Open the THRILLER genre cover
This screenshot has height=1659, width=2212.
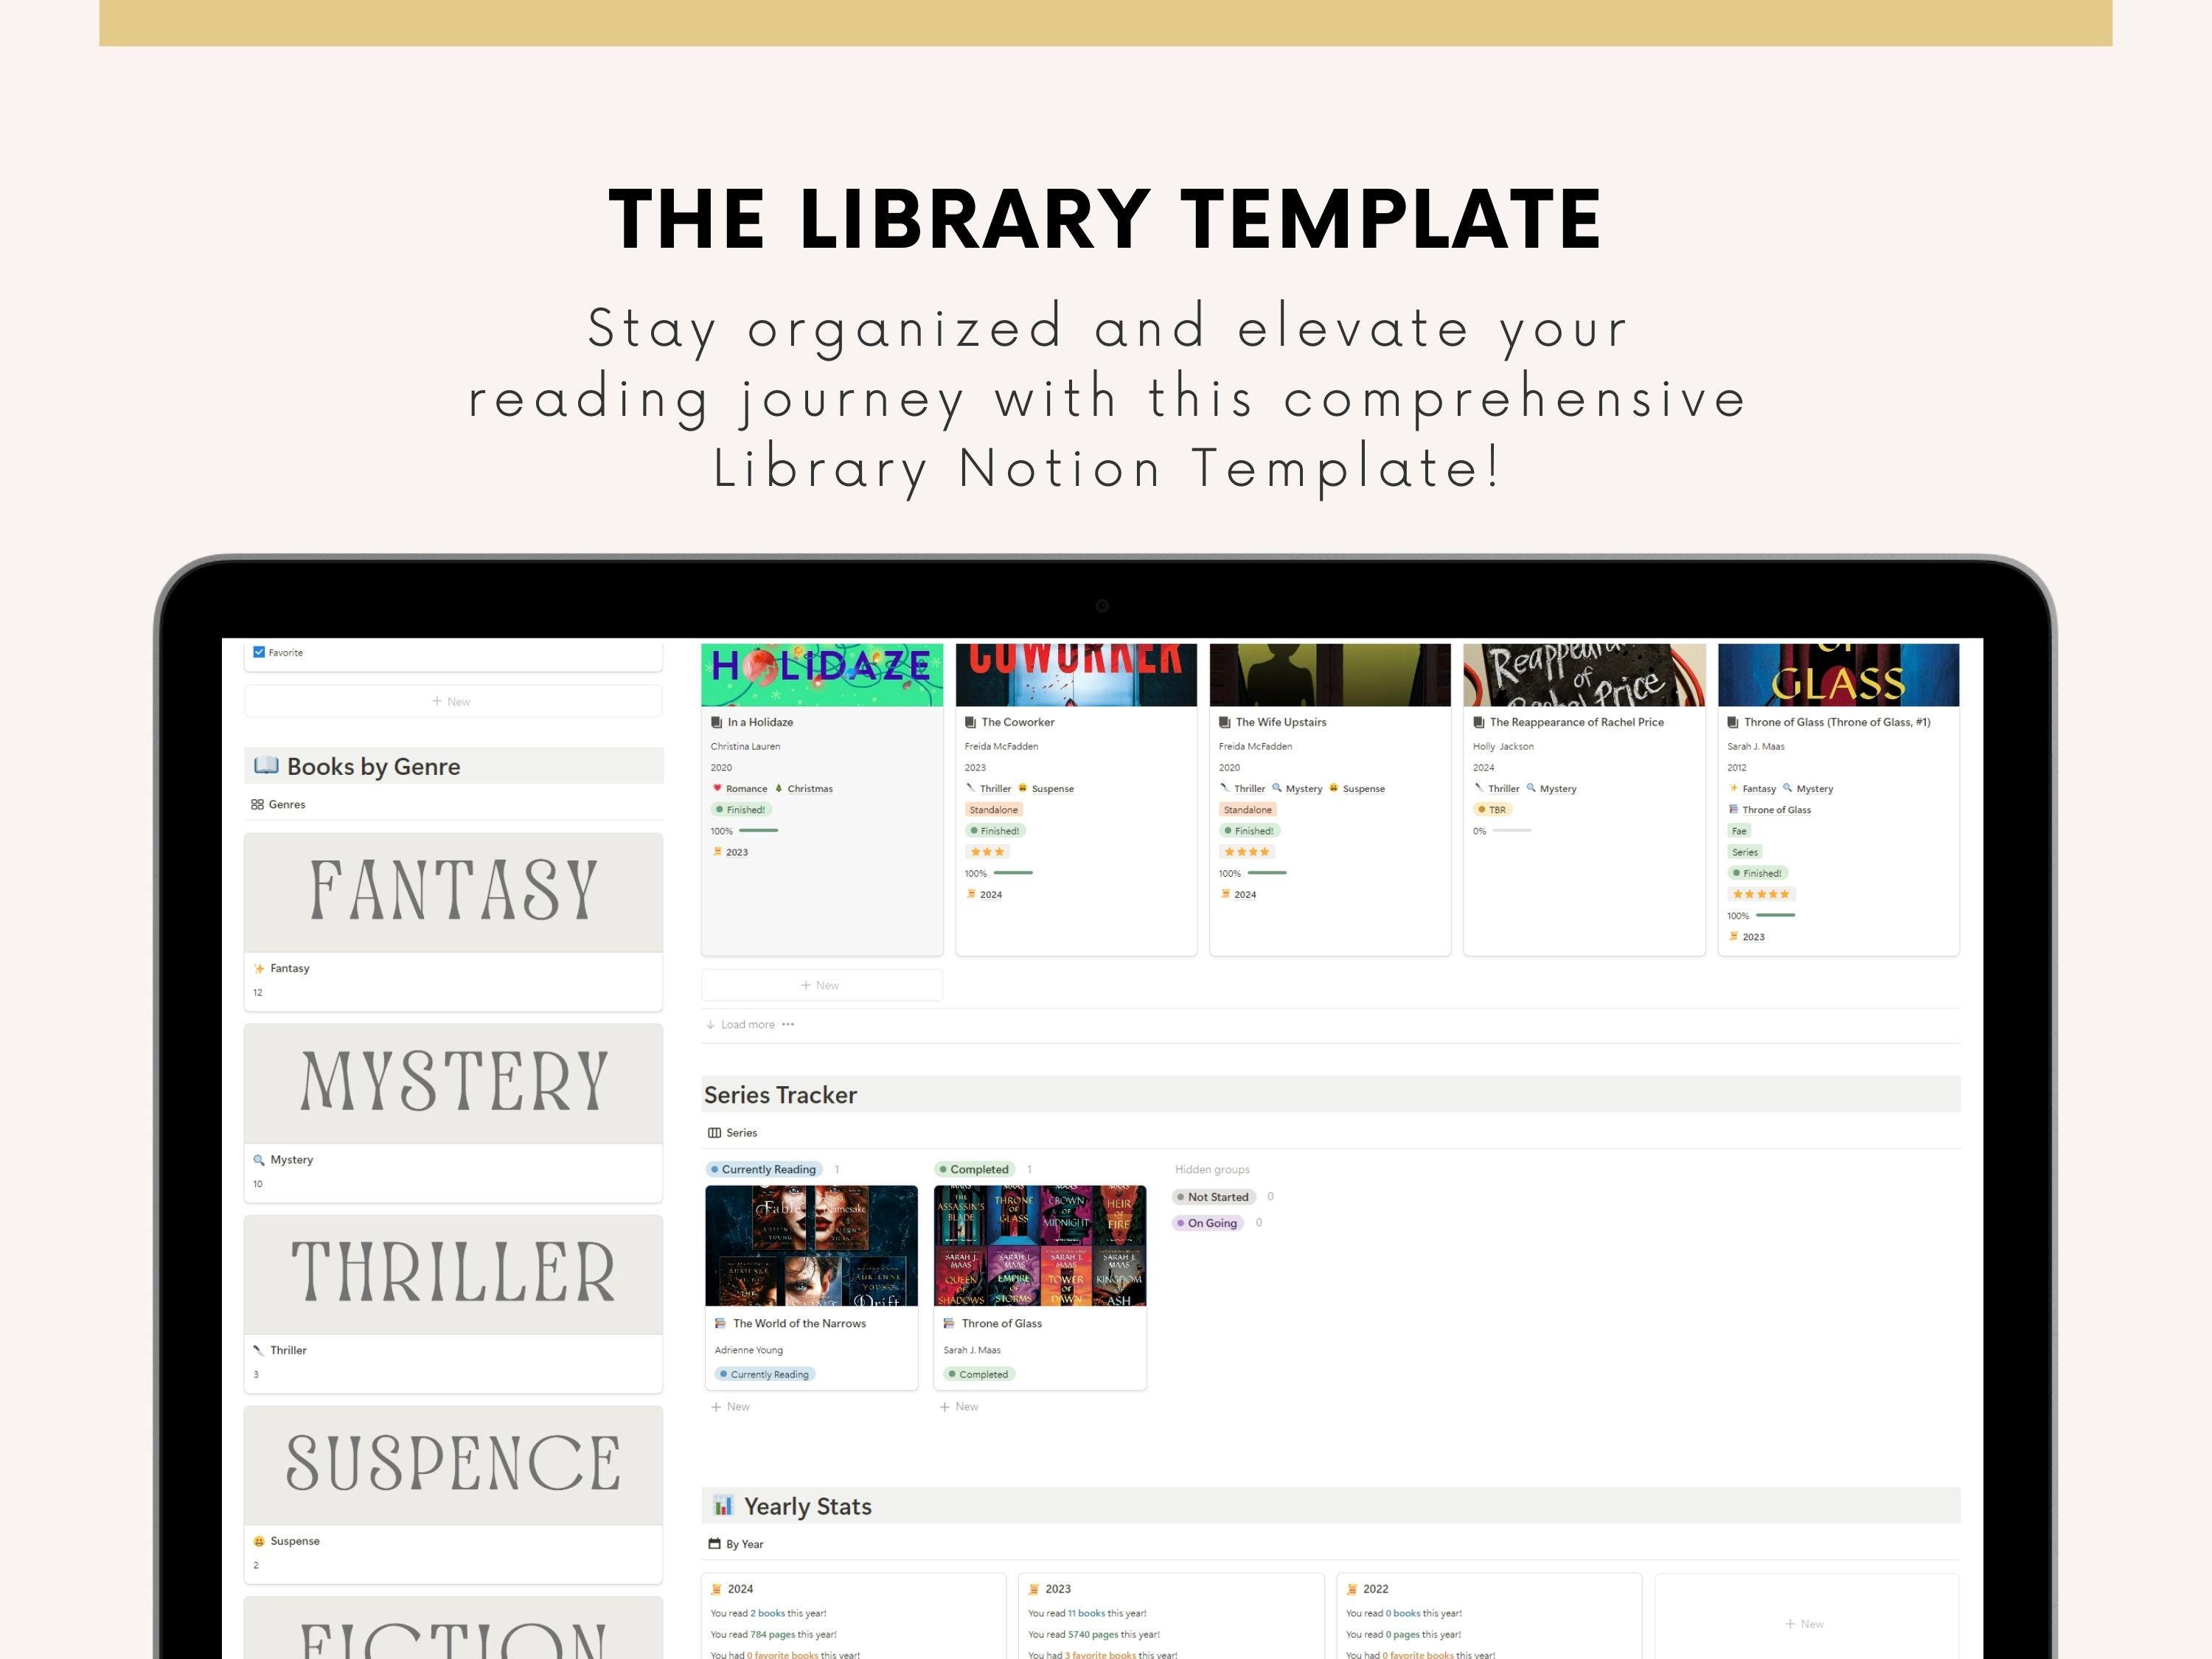453,1274
